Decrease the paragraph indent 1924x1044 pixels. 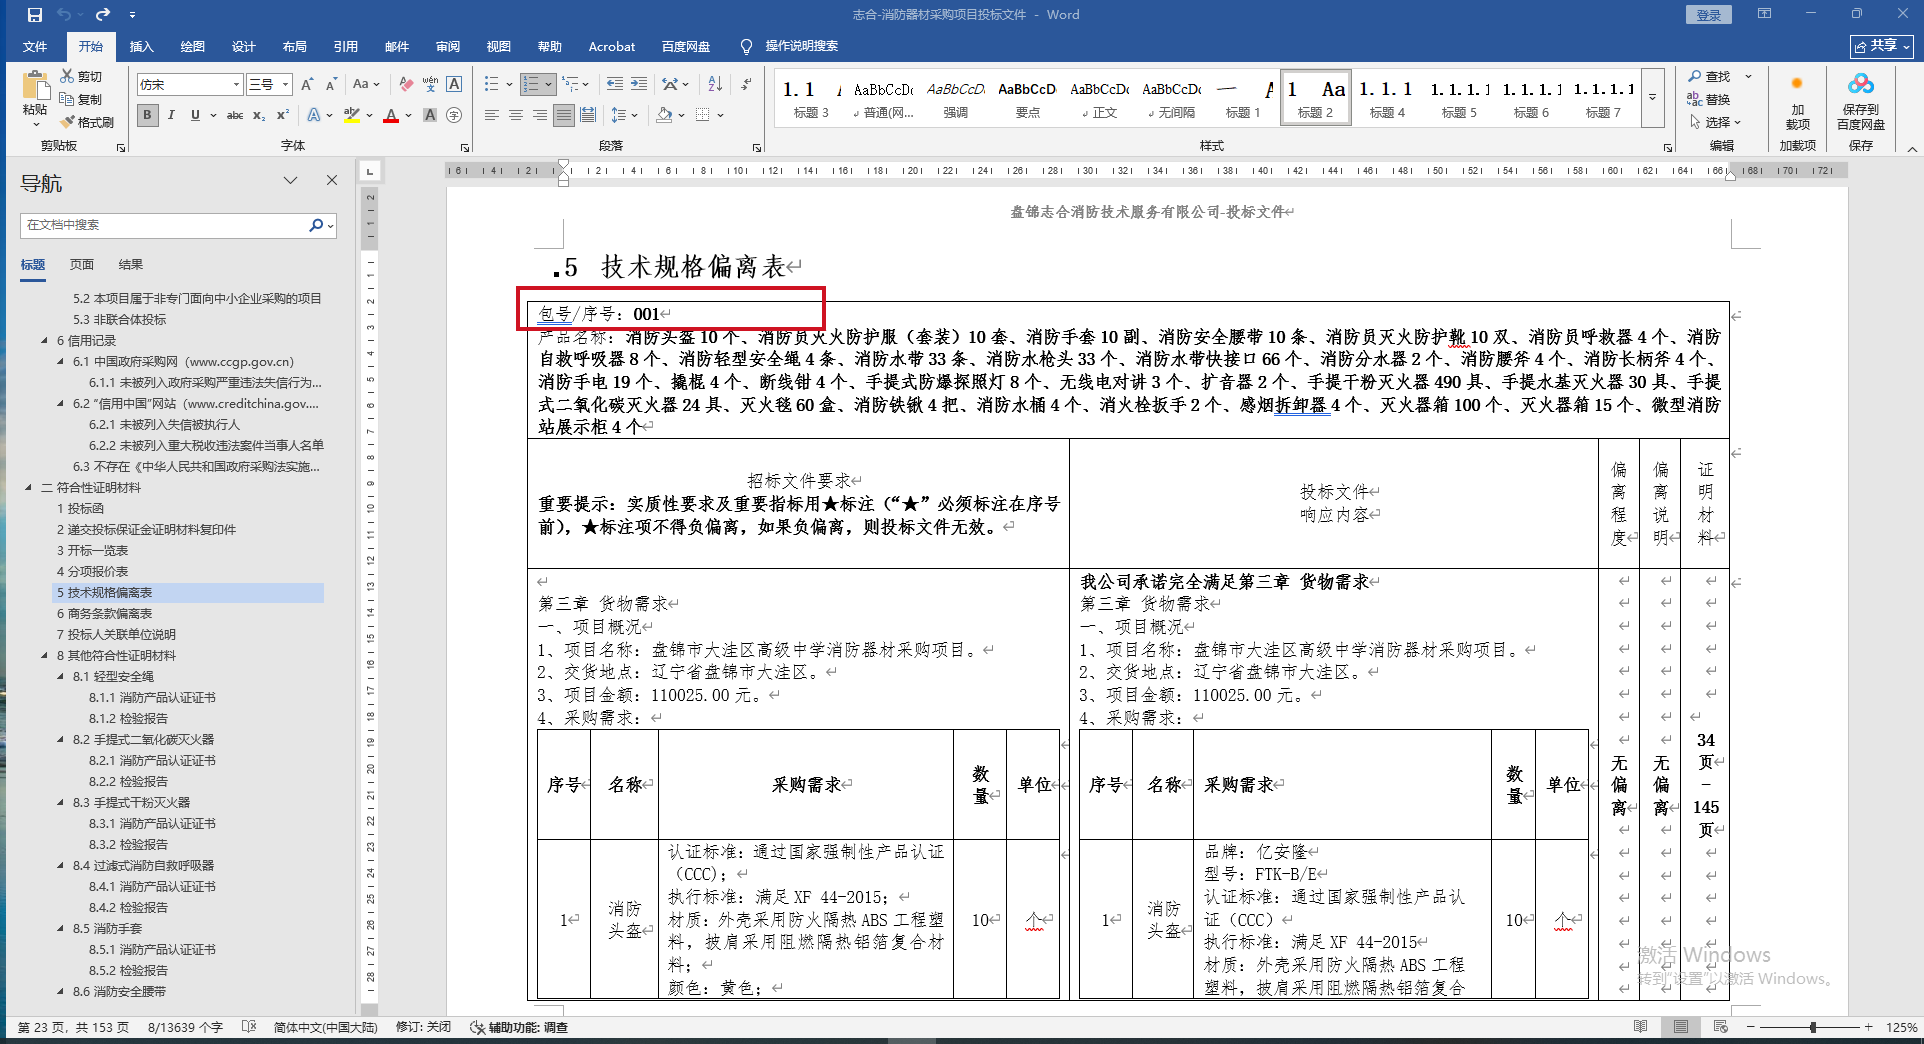tap(614, 84)
